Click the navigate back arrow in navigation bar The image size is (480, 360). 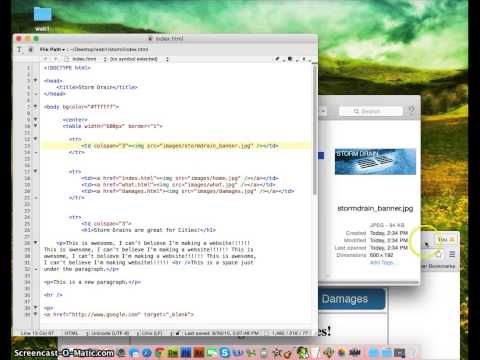pos(46,59)
